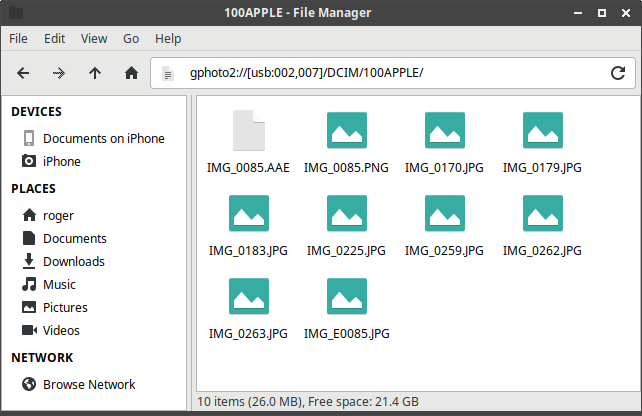642x416 pixels.
Task: Select the IMG_0085.PNG image icon
Action: pyautogui.click(x=347, y=130)
